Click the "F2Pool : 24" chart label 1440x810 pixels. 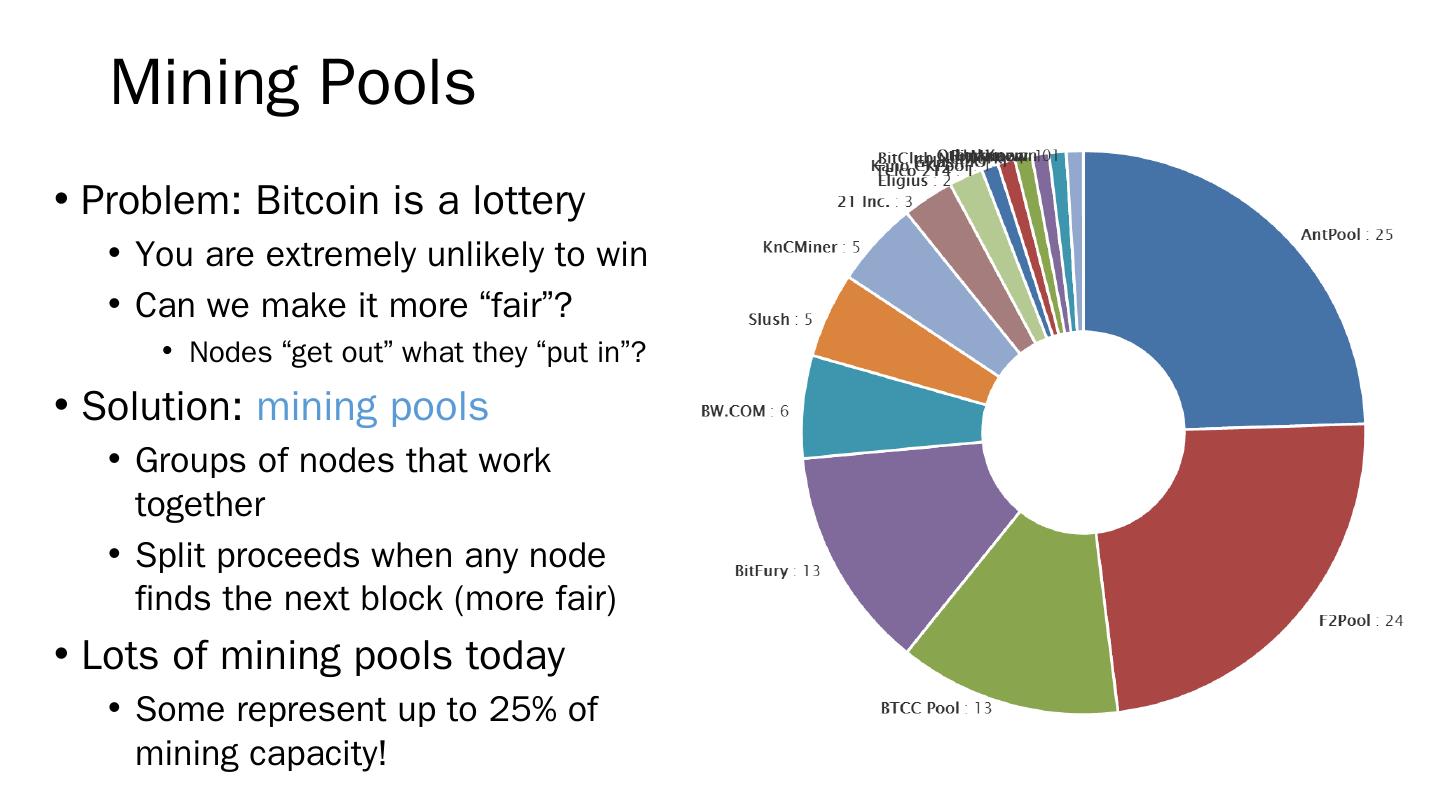pos(1360,621)
